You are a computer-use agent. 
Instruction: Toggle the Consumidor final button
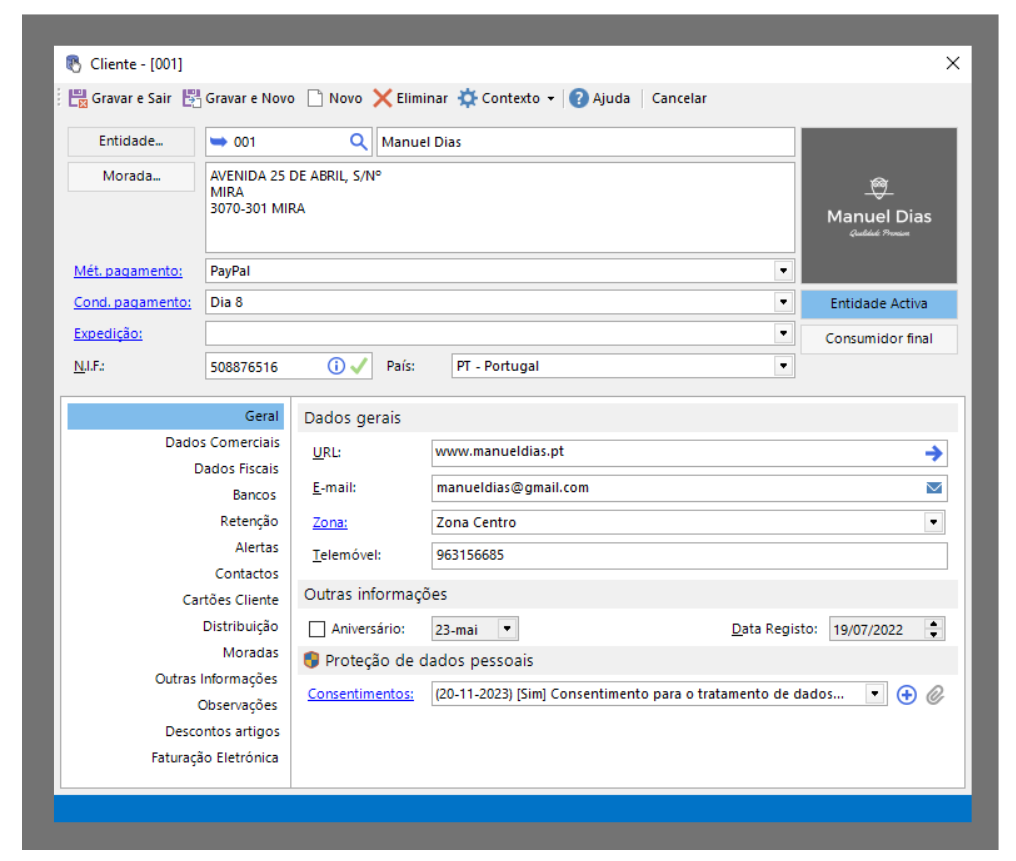click(x=878, y=339)
